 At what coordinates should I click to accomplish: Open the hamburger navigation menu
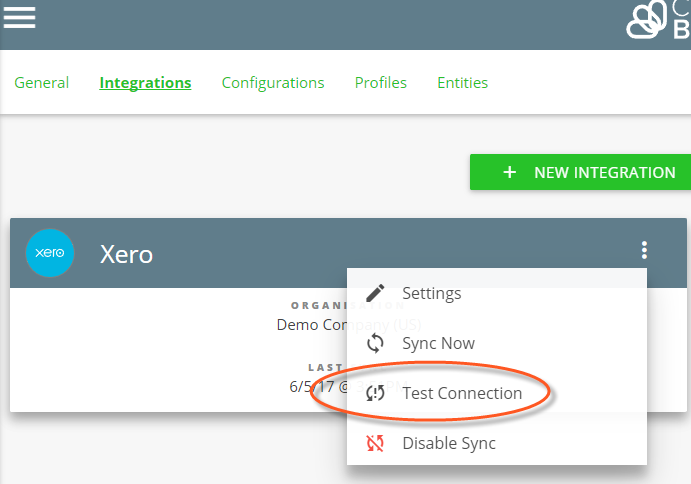click(x=19, y=18)
